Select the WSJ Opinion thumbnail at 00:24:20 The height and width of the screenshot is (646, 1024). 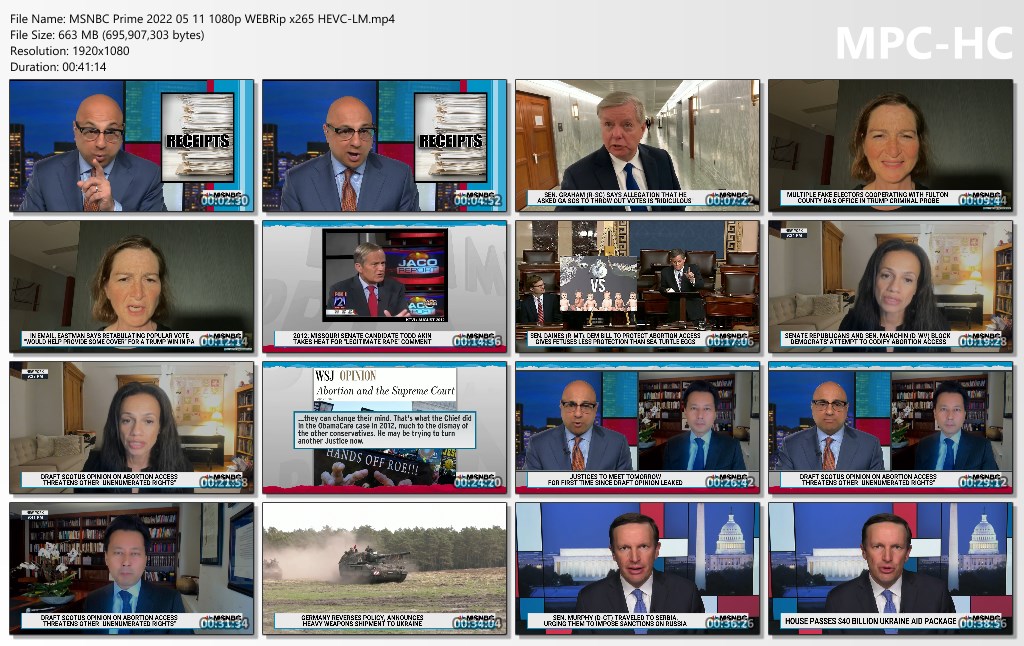coord(384,427)
